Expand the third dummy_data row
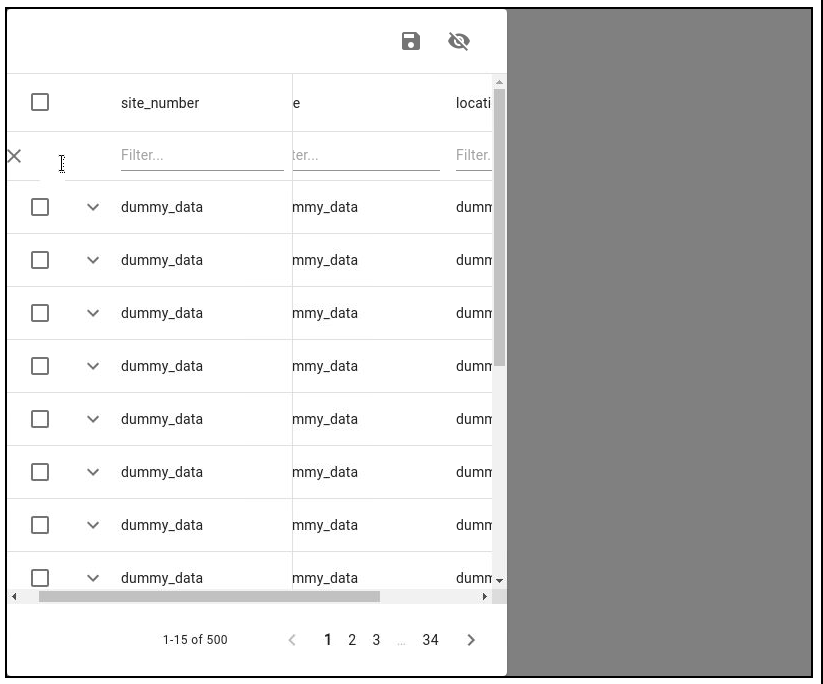The width and height of the screenshot is (823, 684). (x=93, y=313)
